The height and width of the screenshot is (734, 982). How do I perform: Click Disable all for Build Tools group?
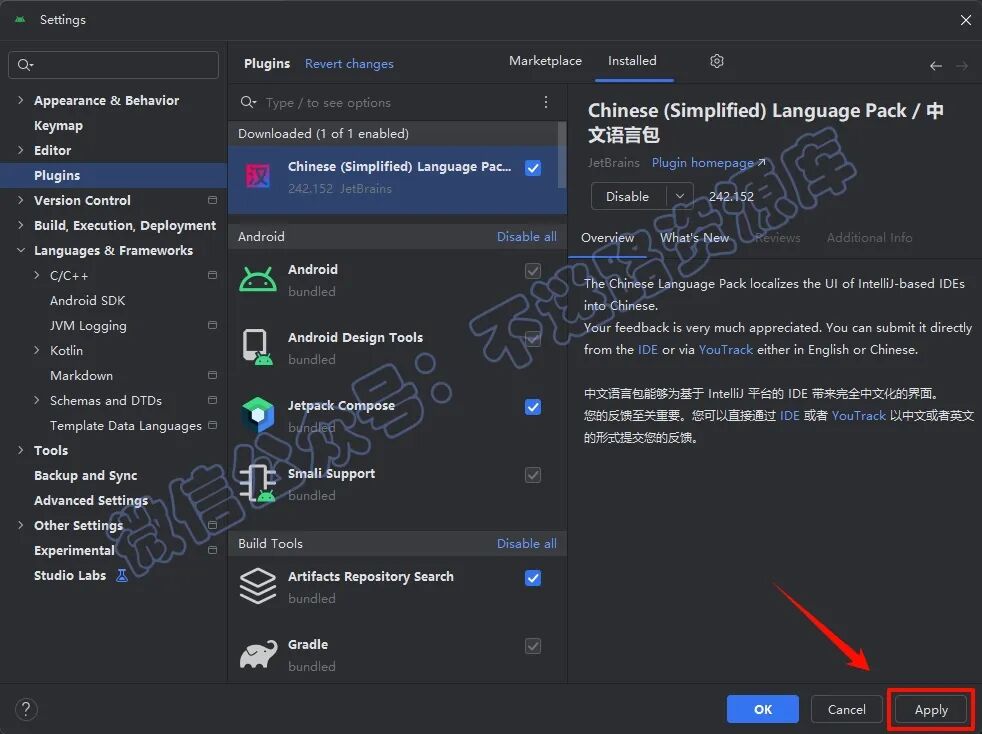click(x=527, y=543)
